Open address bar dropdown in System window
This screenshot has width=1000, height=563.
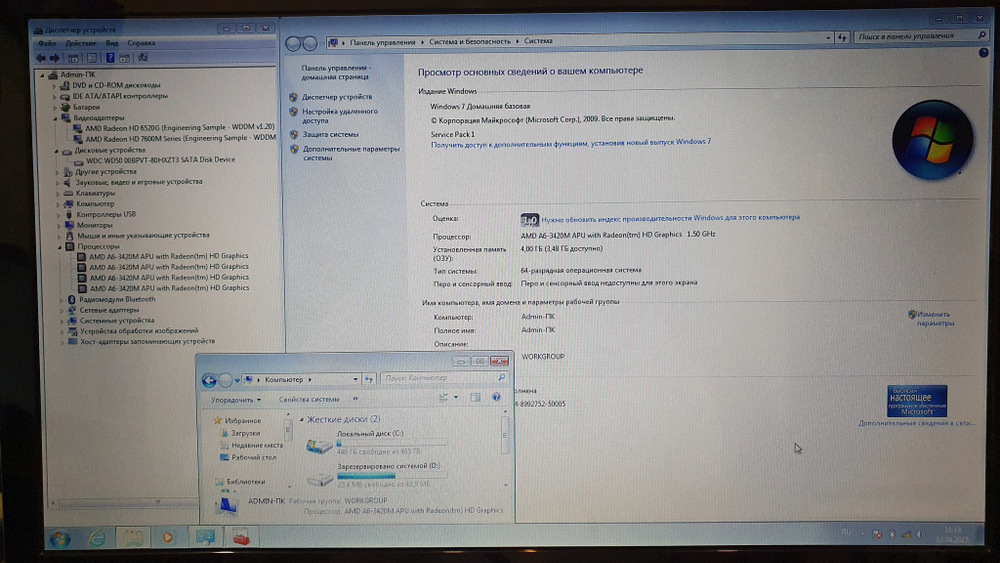828,38
